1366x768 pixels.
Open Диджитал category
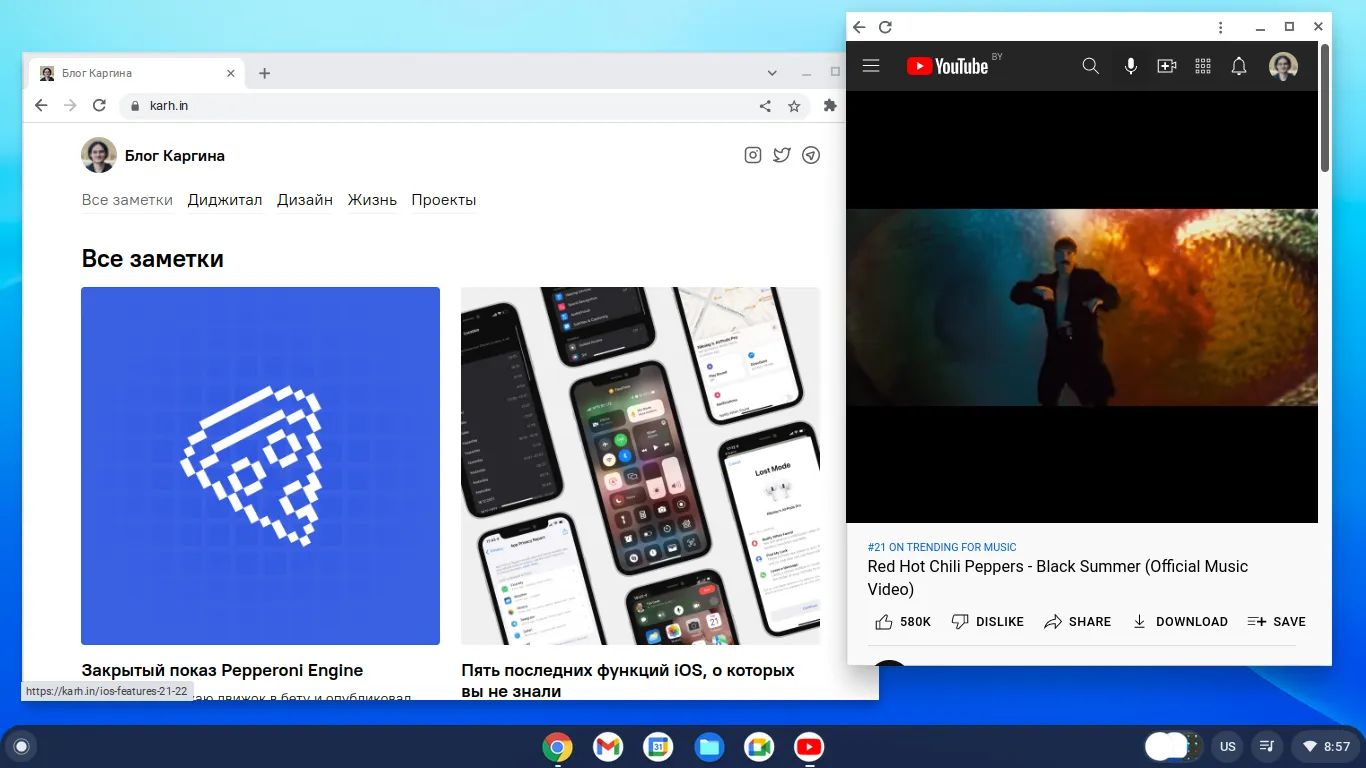225,200
